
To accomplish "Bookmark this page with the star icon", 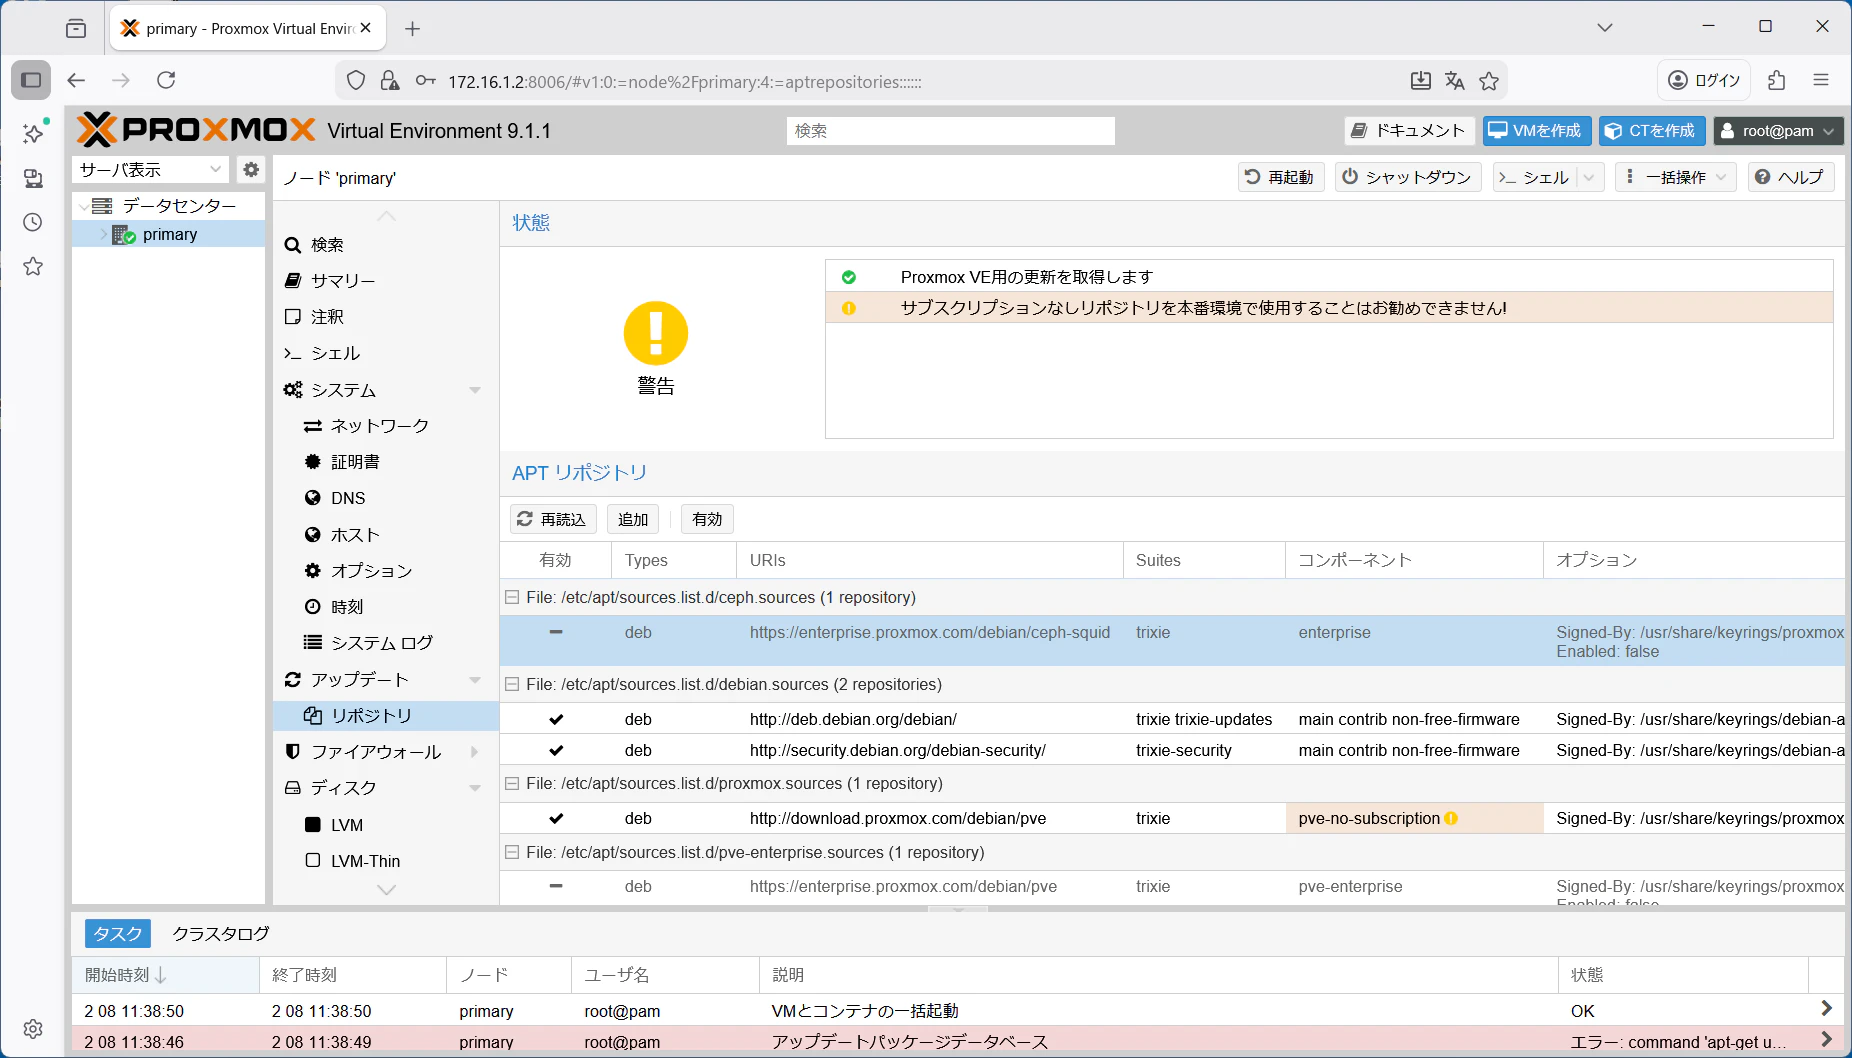I will 1489,81.
